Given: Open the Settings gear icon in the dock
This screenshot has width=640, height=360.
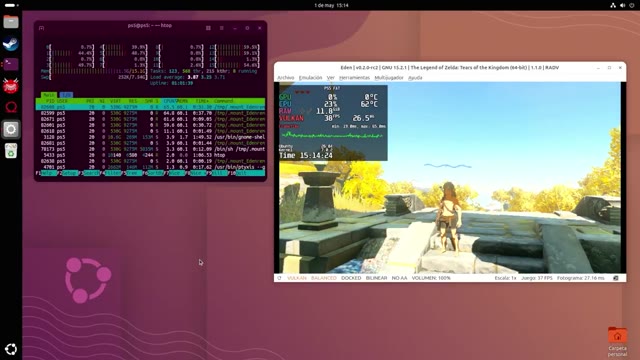Looking at the screenshot, I should click(11, 129).
